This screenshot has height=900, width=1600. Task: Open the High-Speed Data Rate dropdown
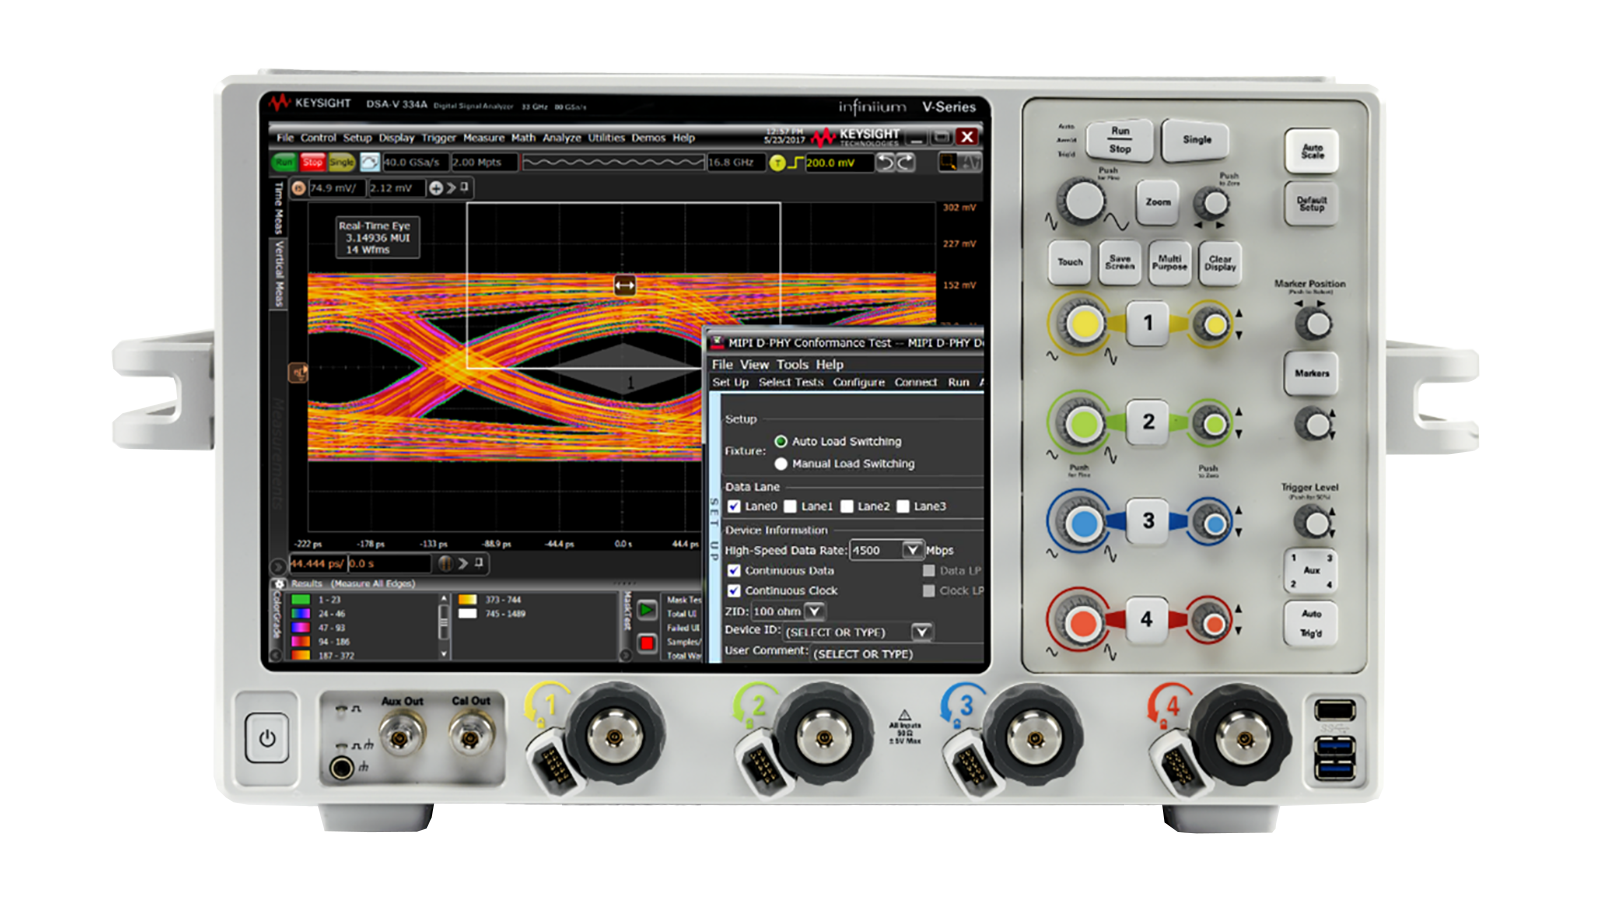pos(912,550)
